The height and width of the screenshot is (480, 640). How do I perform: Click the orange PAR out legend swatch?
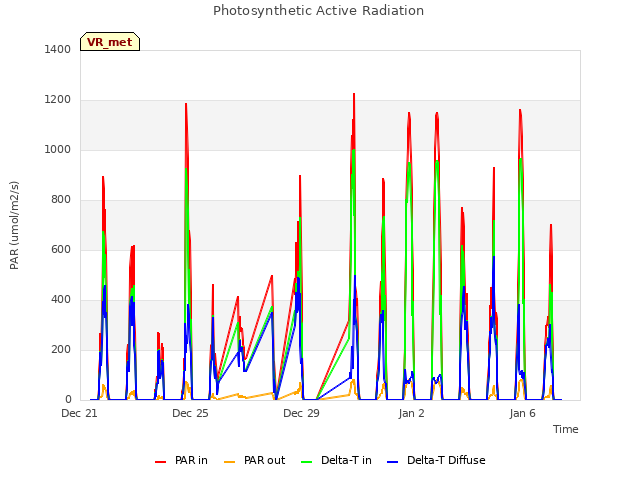tap(229, 462)
